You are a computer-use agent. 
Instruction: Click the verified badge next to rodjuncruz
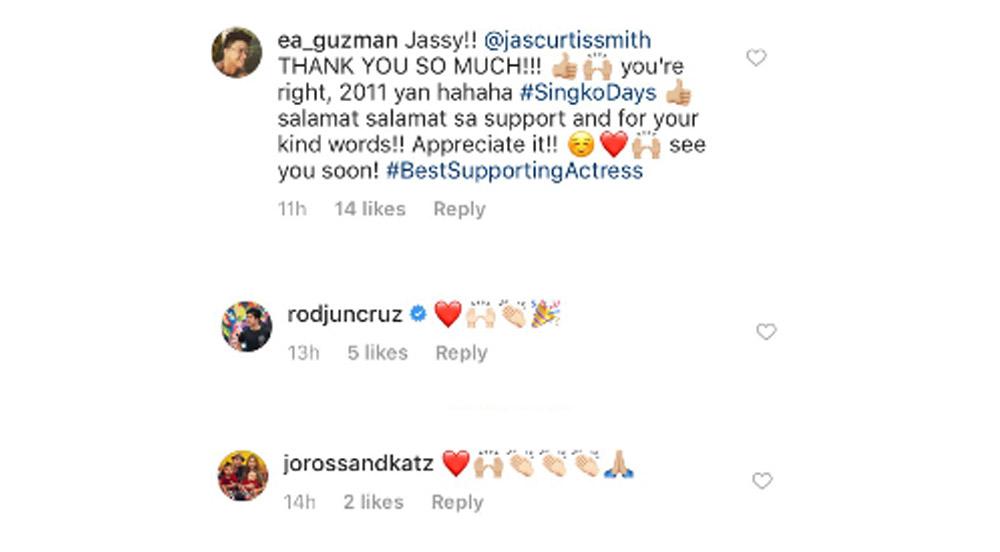click(418, 314)
